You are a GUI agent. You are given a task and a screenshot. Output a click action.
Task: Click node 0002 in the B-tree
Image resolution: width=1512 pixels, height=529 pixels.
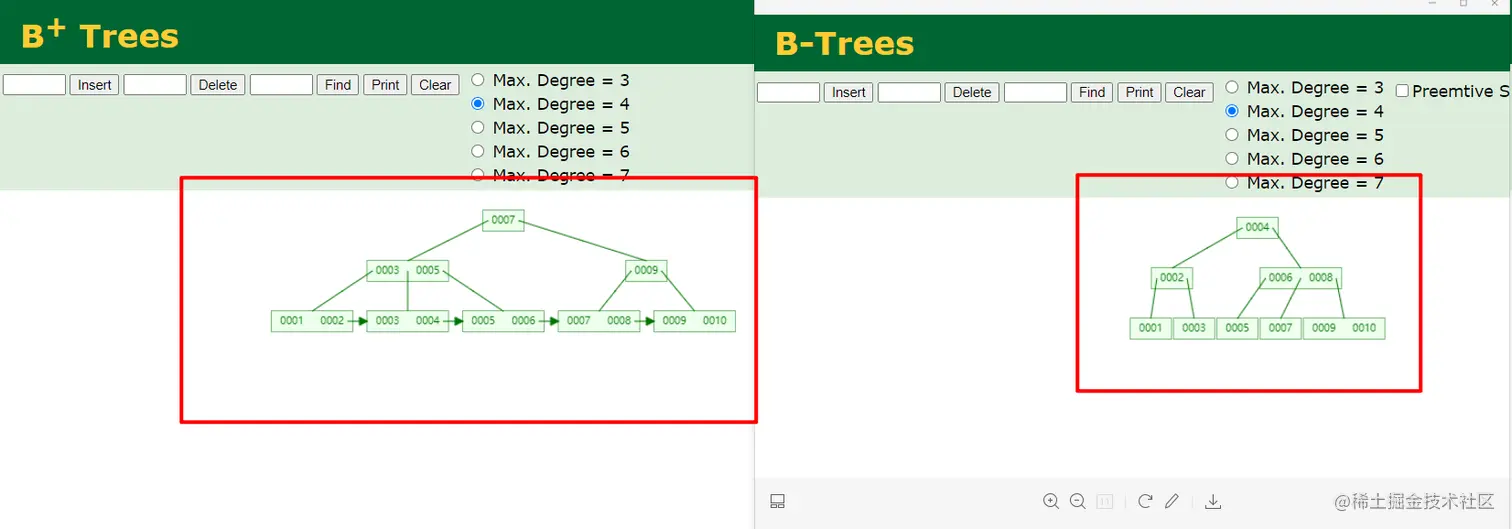pos(1172,278)
